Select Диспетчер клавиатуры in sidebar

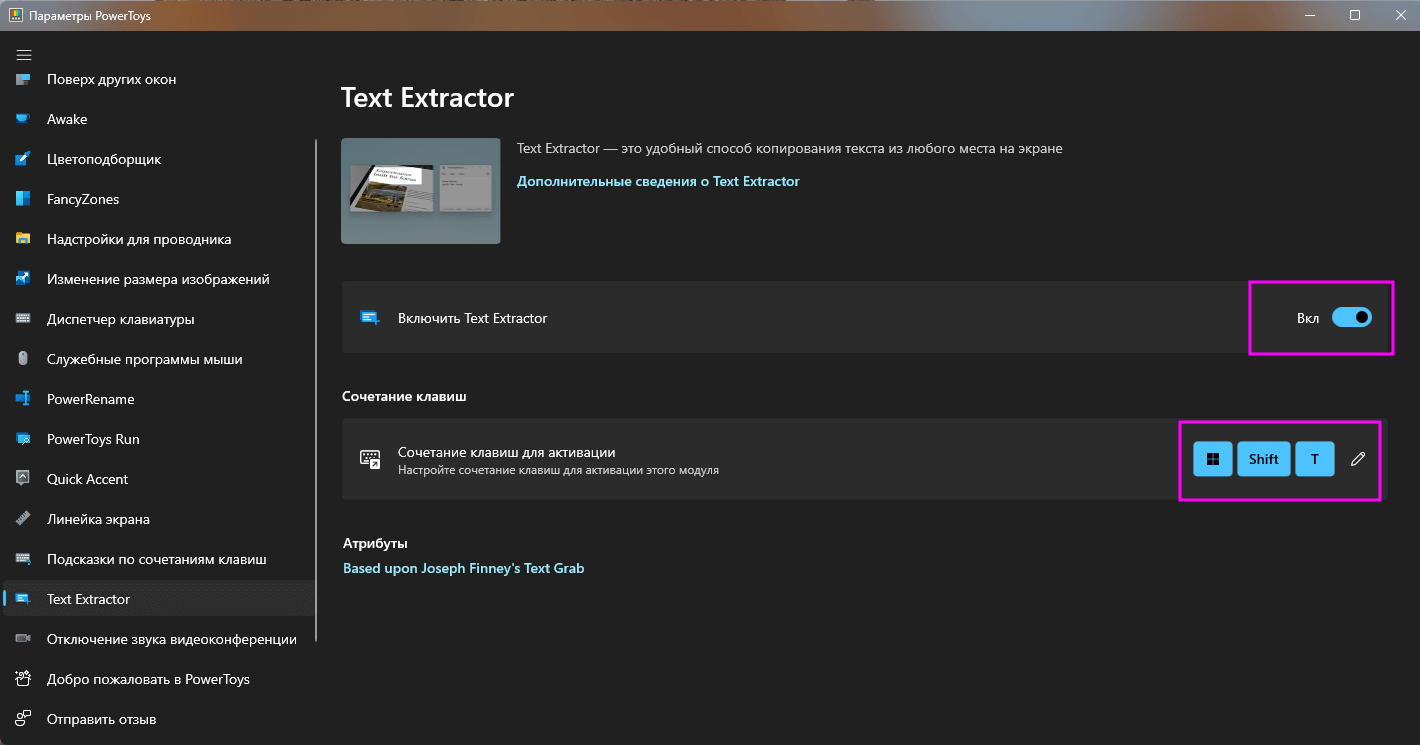158,319
